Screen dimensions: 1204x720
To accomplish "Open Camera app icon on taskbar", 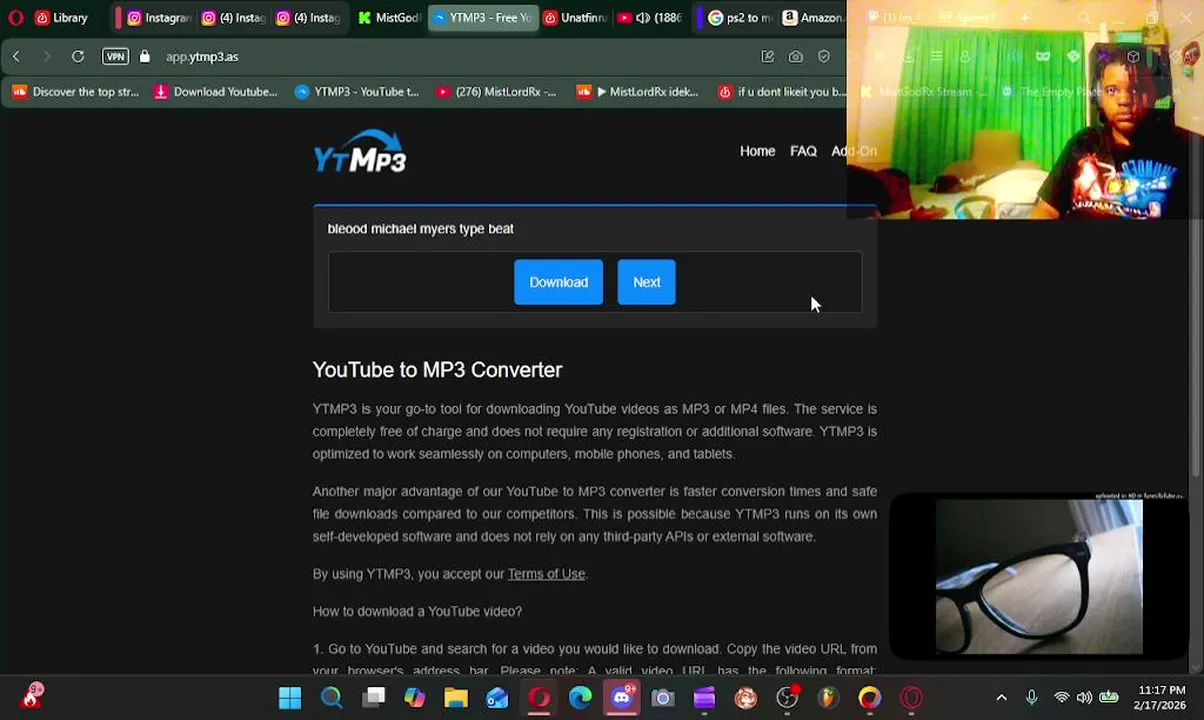I will tap(663, 698).
